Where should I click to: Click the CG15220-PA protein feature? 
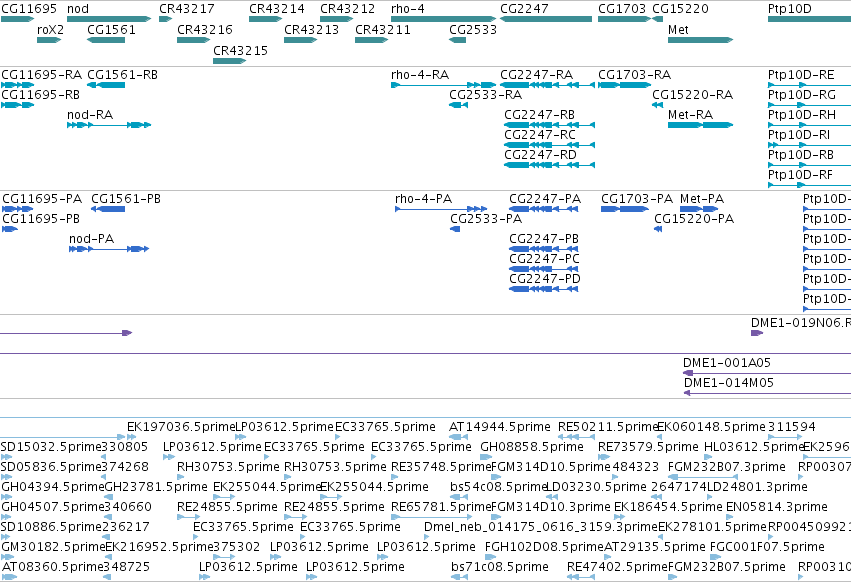pyautogui.click(x=658, y=229)
